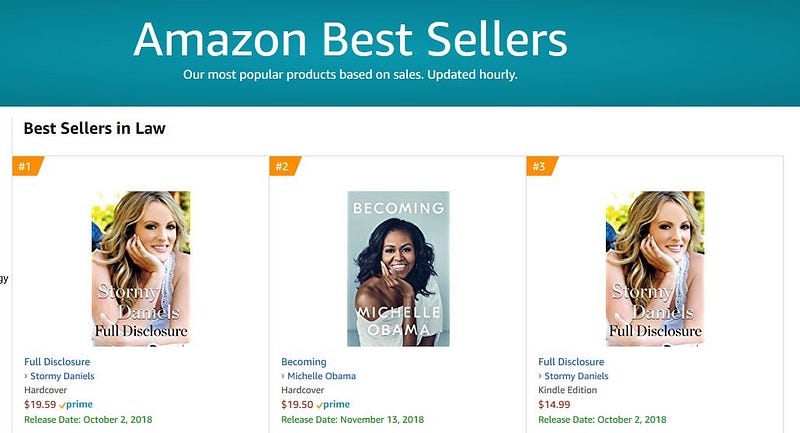This screenshot has width=800, height=433.
Task: Click the #1 orange rank badge
Action: [x=26, y=166]
